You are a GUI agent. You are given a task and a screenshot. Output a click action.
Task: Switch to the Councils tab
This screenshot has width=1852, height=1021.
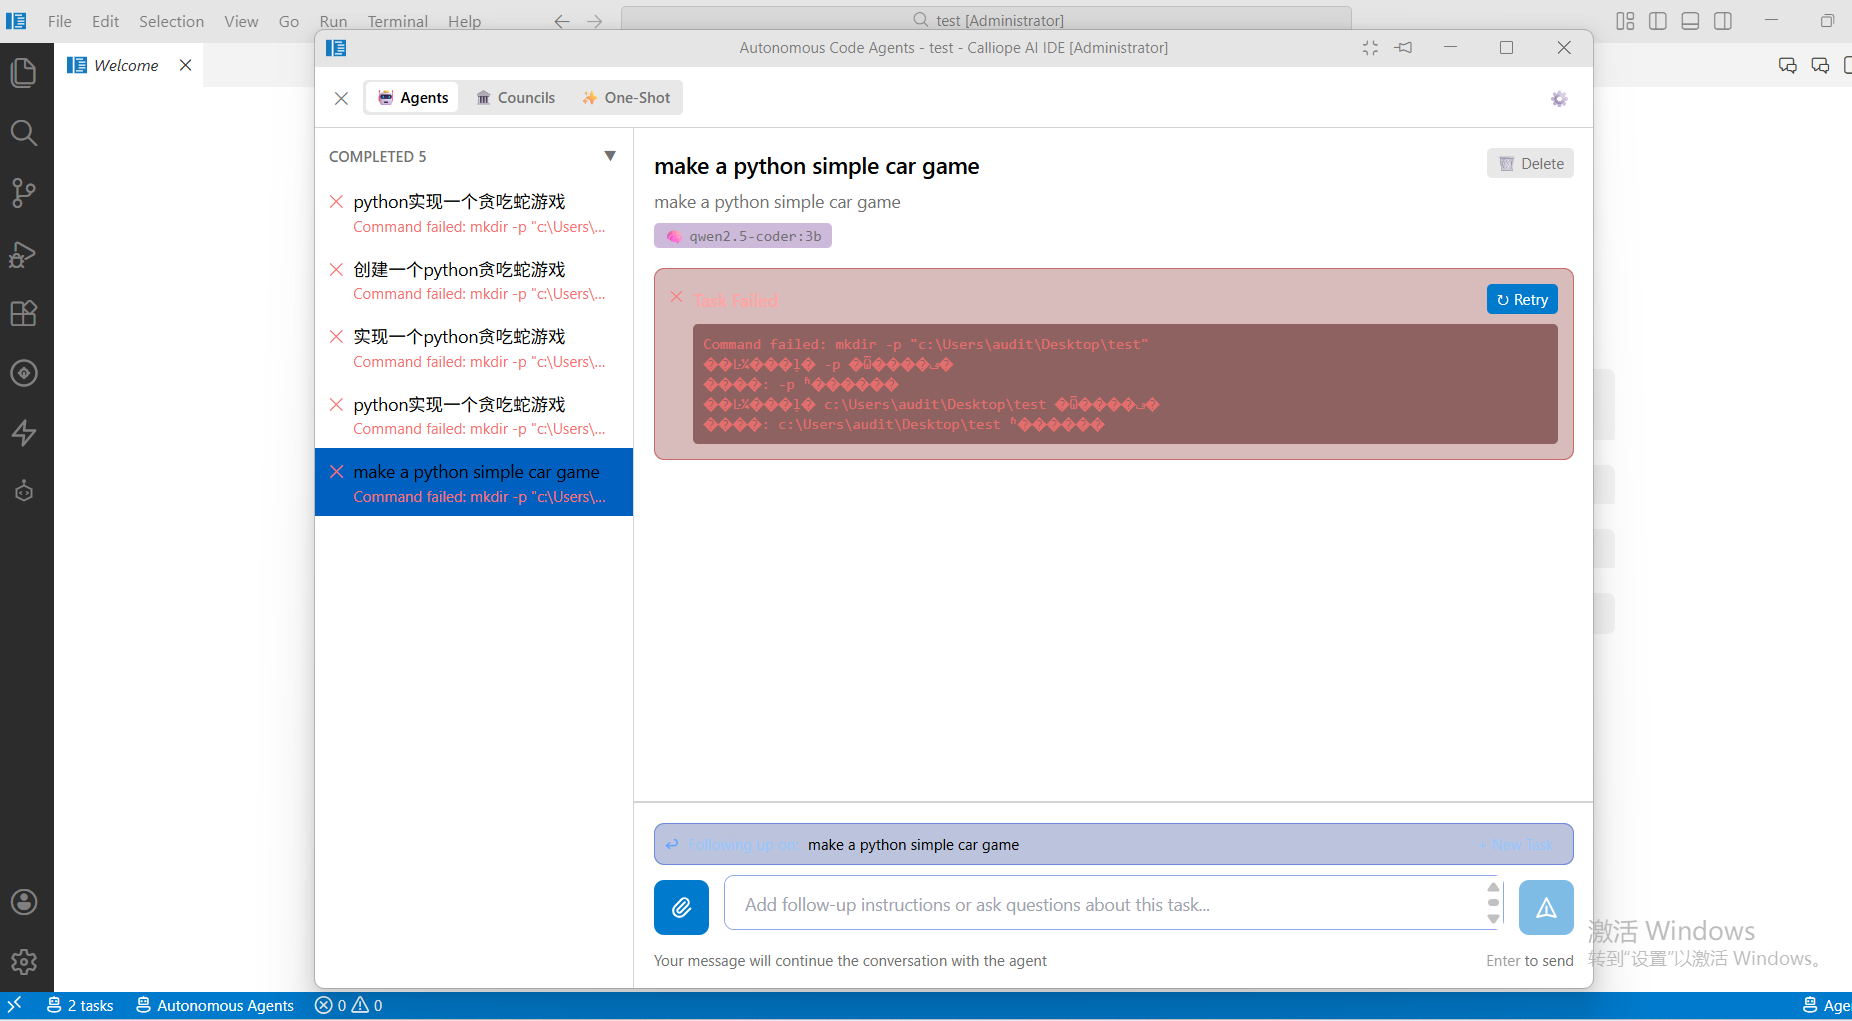pos(515,97)
